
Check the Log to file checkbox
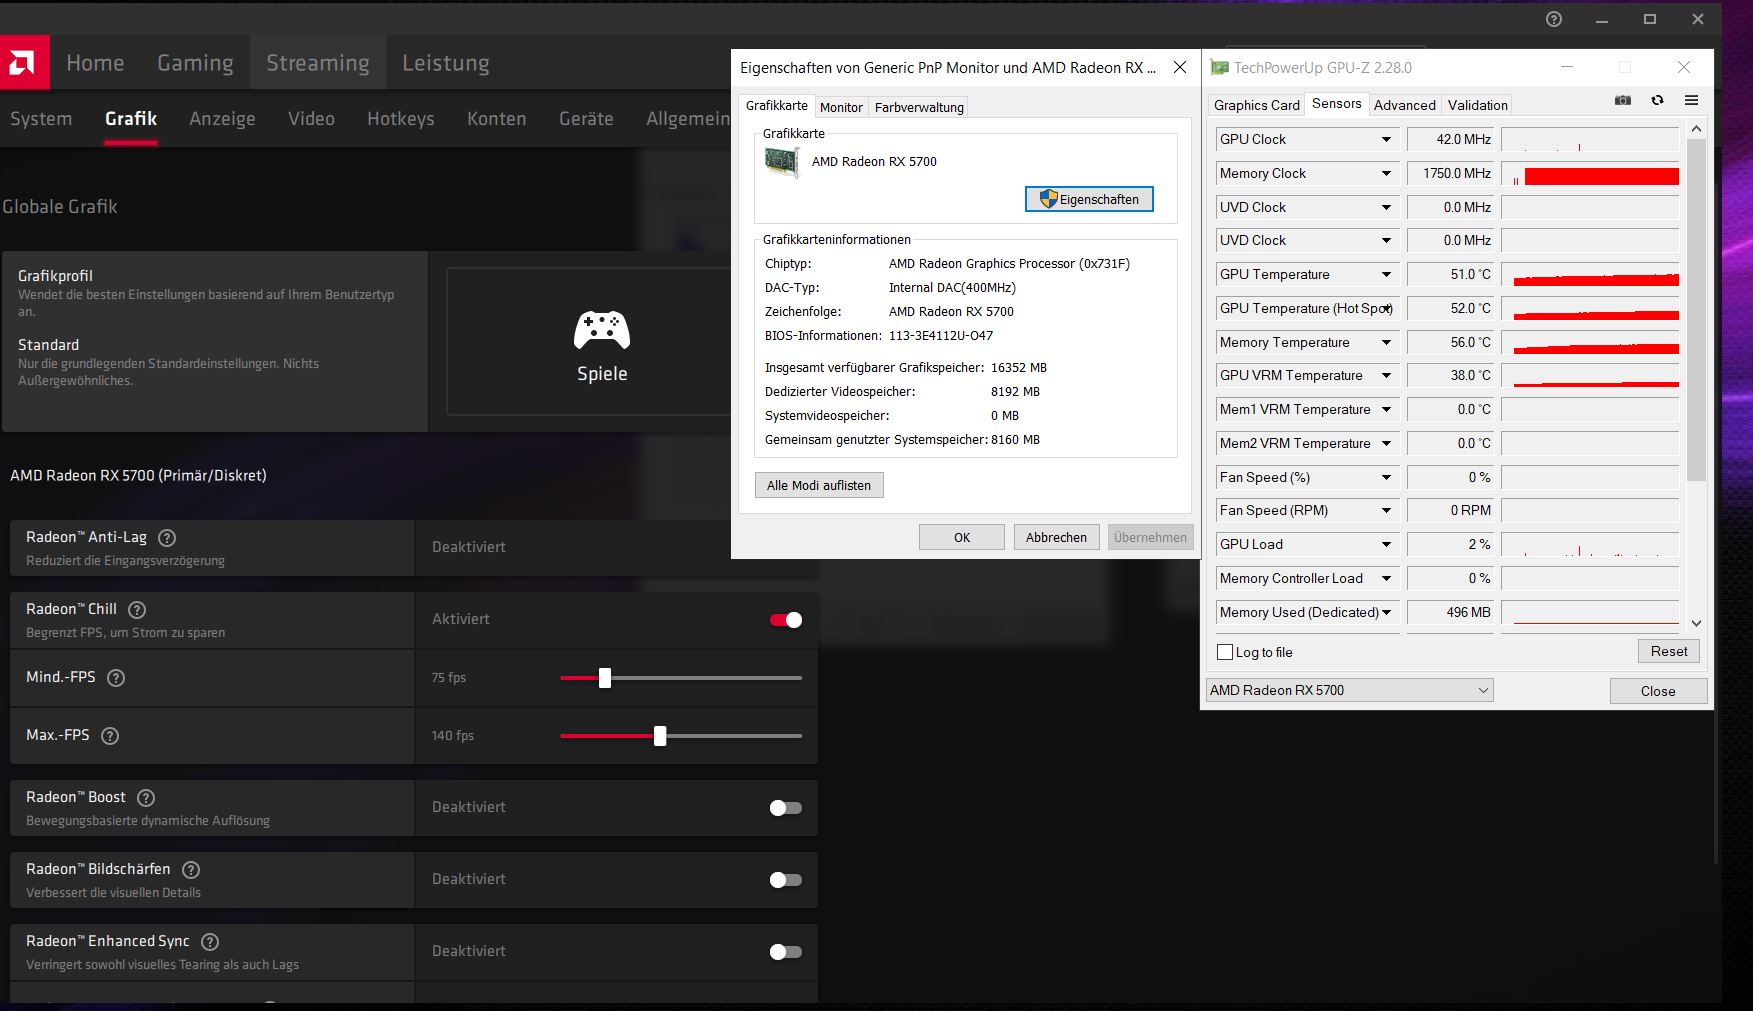[x=1225, y=652]
